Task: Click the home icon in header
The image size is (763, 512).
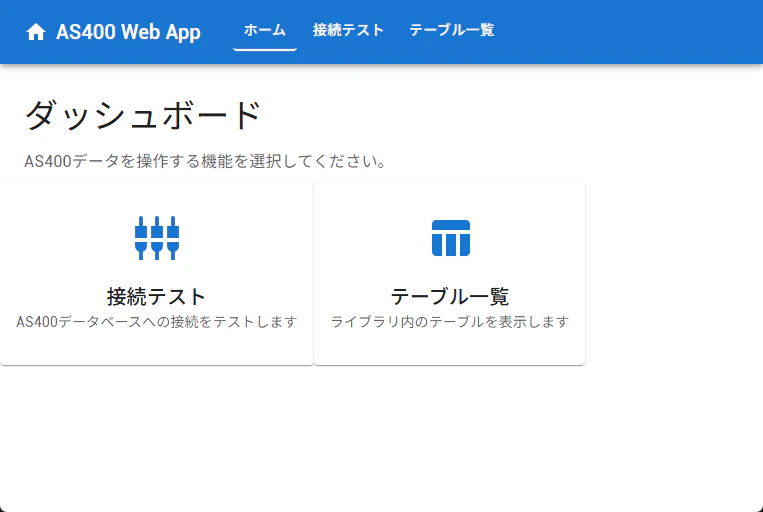Action: coord(36,32)
